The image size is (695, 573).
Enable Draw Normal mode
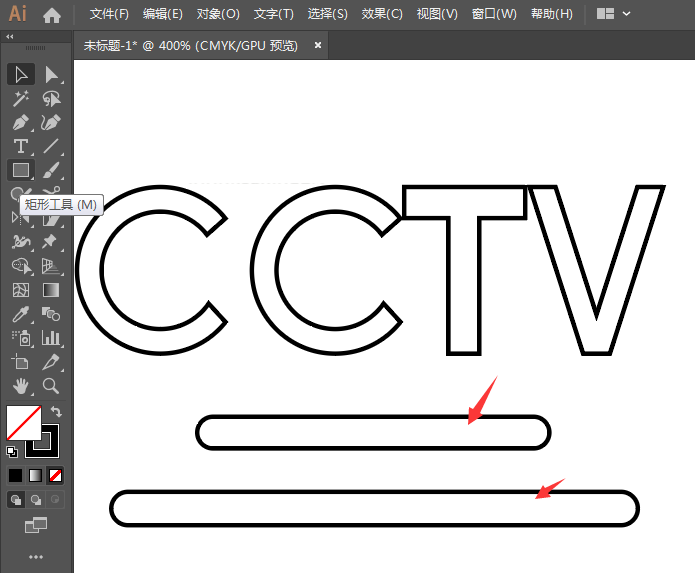pyautogui.click(x=16, y=499)
